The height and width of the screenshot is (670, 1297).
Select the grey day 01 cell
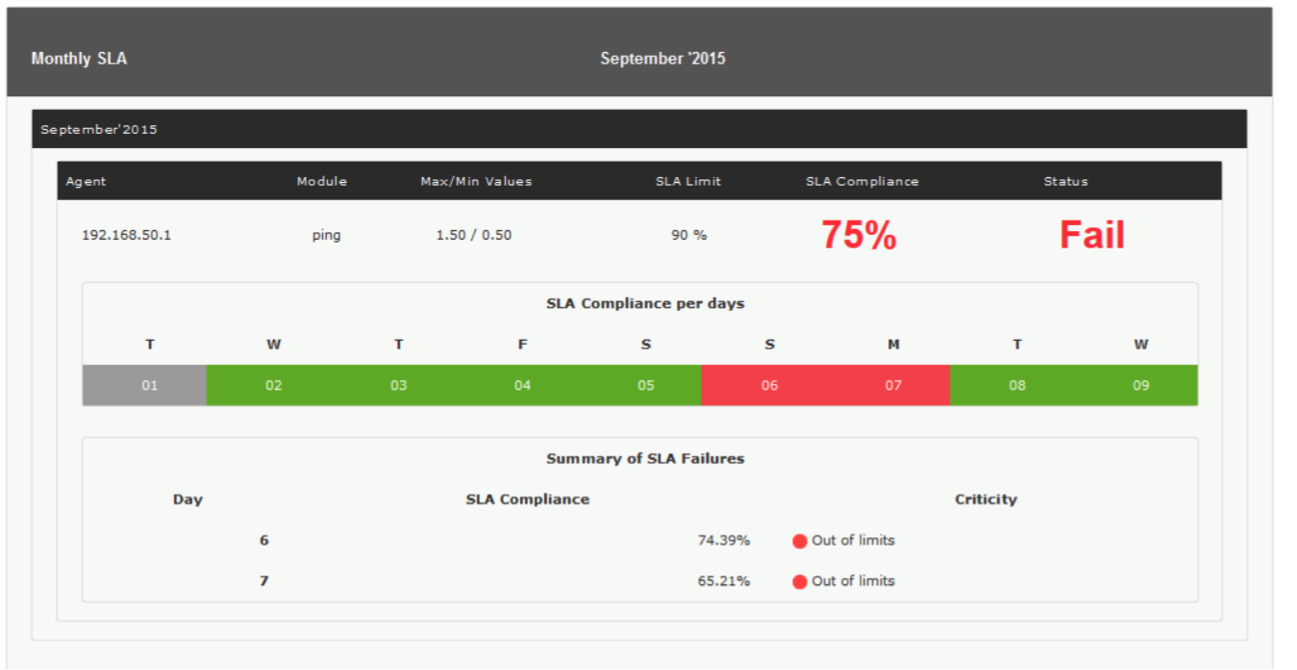145,385
